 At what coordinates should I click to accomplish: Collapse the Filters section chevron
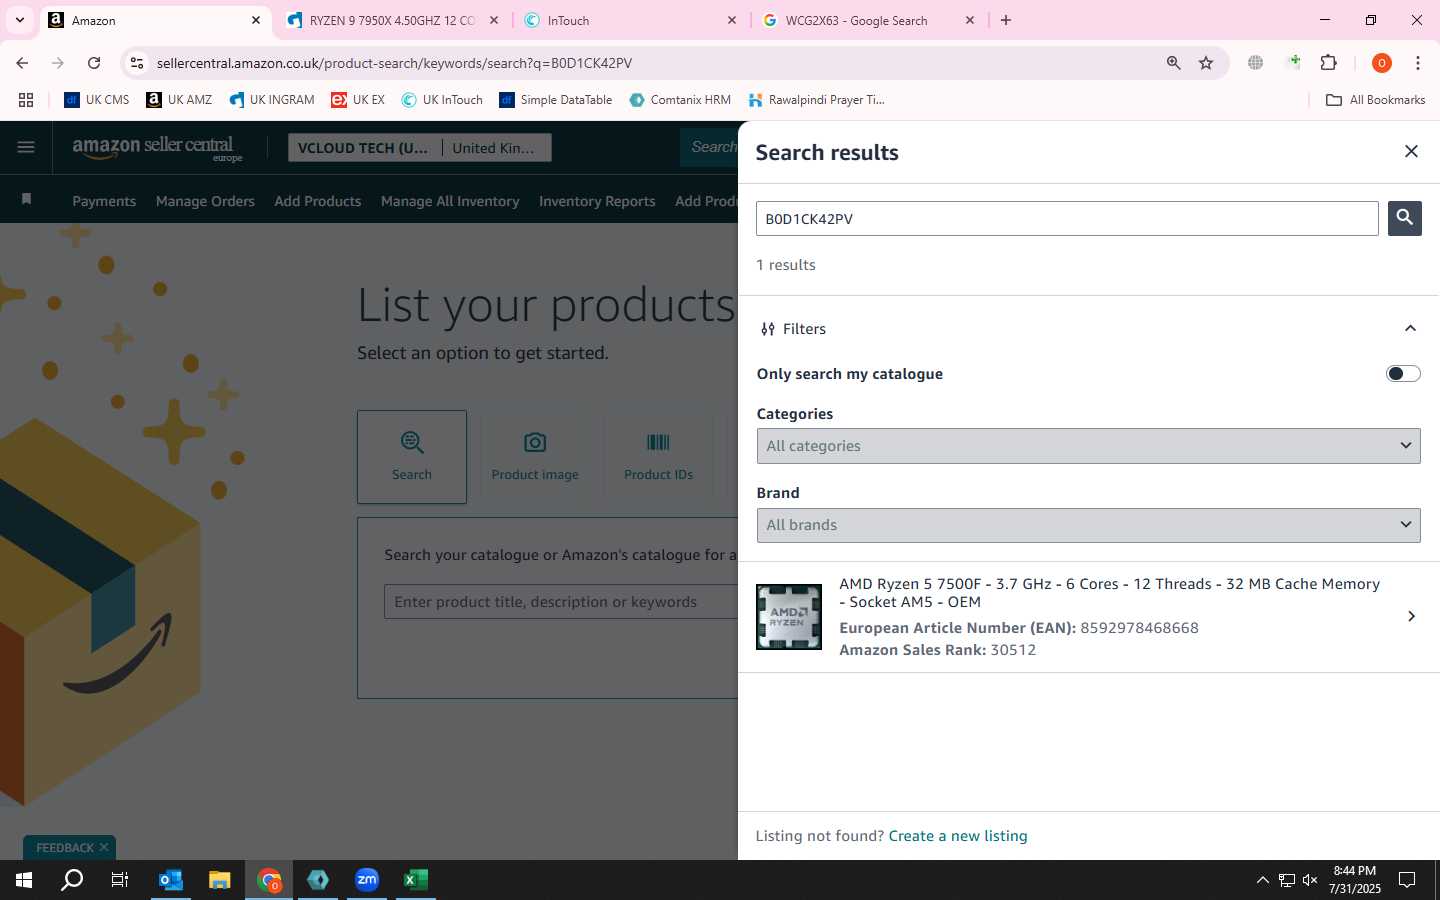[x=1410, y=328]
